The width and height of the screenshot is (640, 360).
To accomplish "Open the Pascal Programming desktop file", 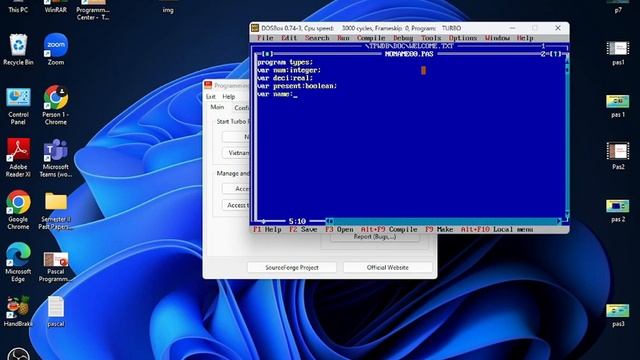I will [x=56, y=266].
